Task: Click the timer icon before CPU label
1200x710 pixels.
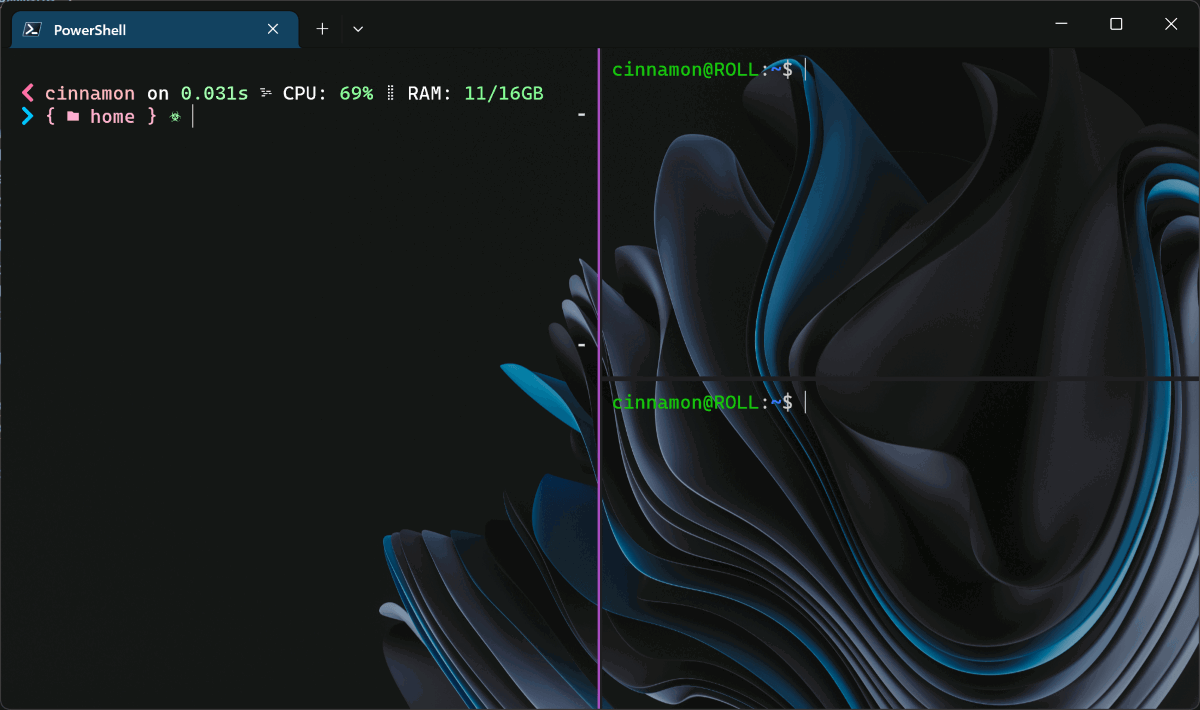Action: 266,93
